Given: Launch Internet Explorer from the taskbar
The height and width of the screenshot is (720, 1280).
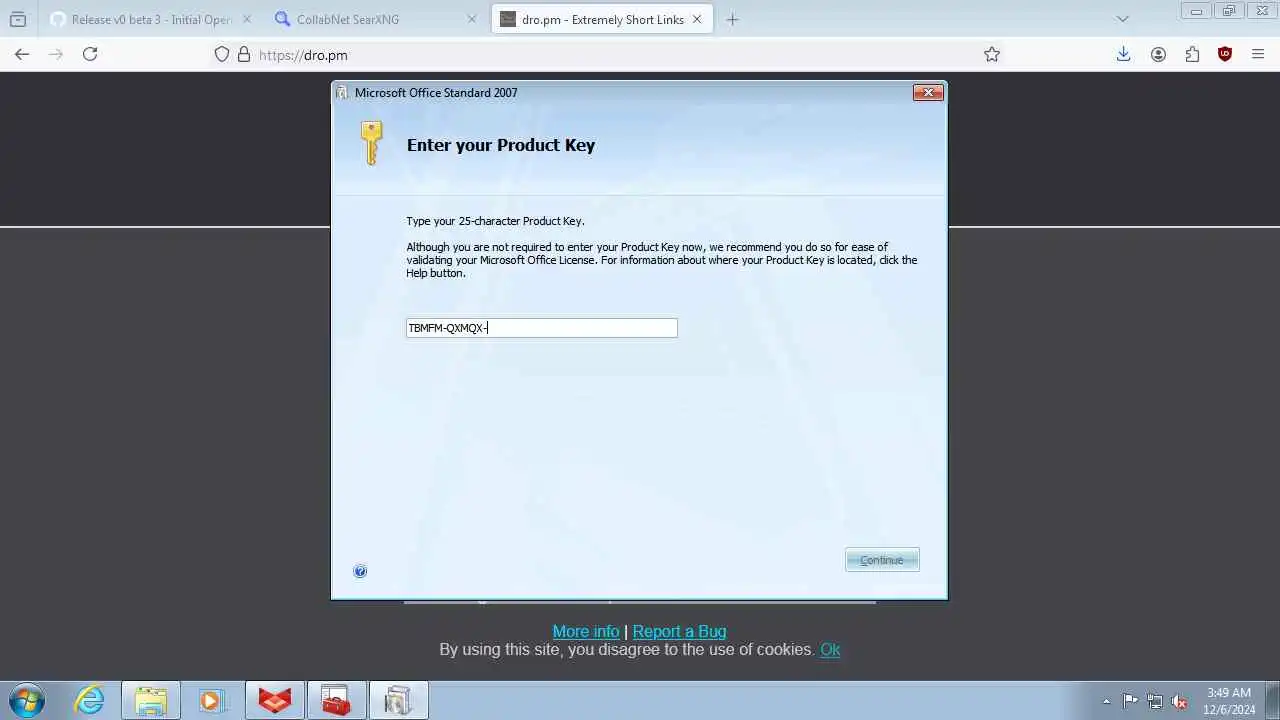Looking at the screenshot, I should pos(90,700).
